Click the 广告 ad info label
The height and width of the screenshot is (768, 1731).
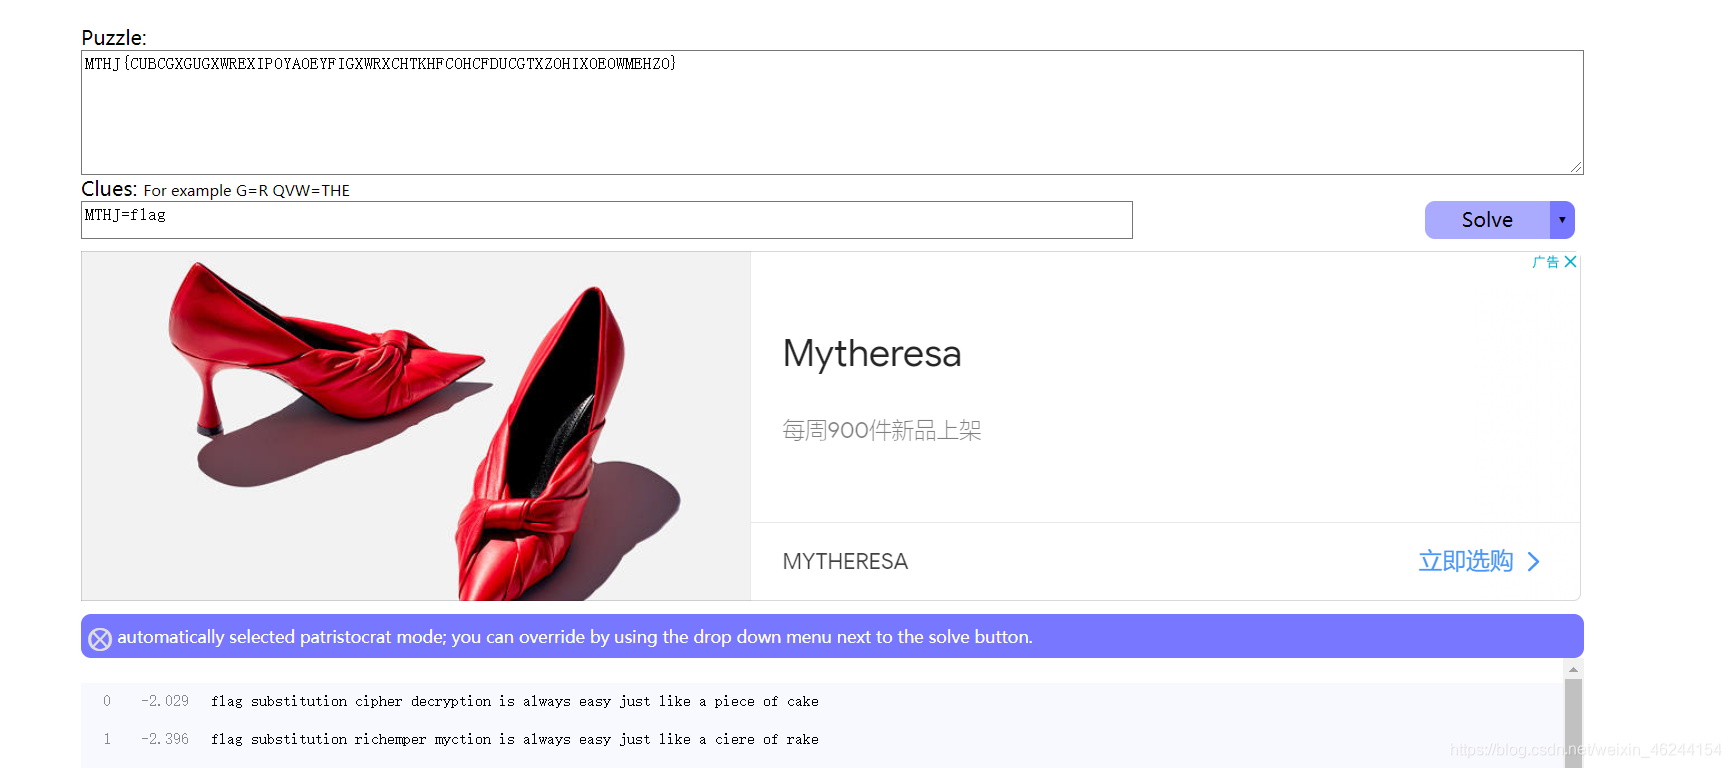(x=1546, y=262)
